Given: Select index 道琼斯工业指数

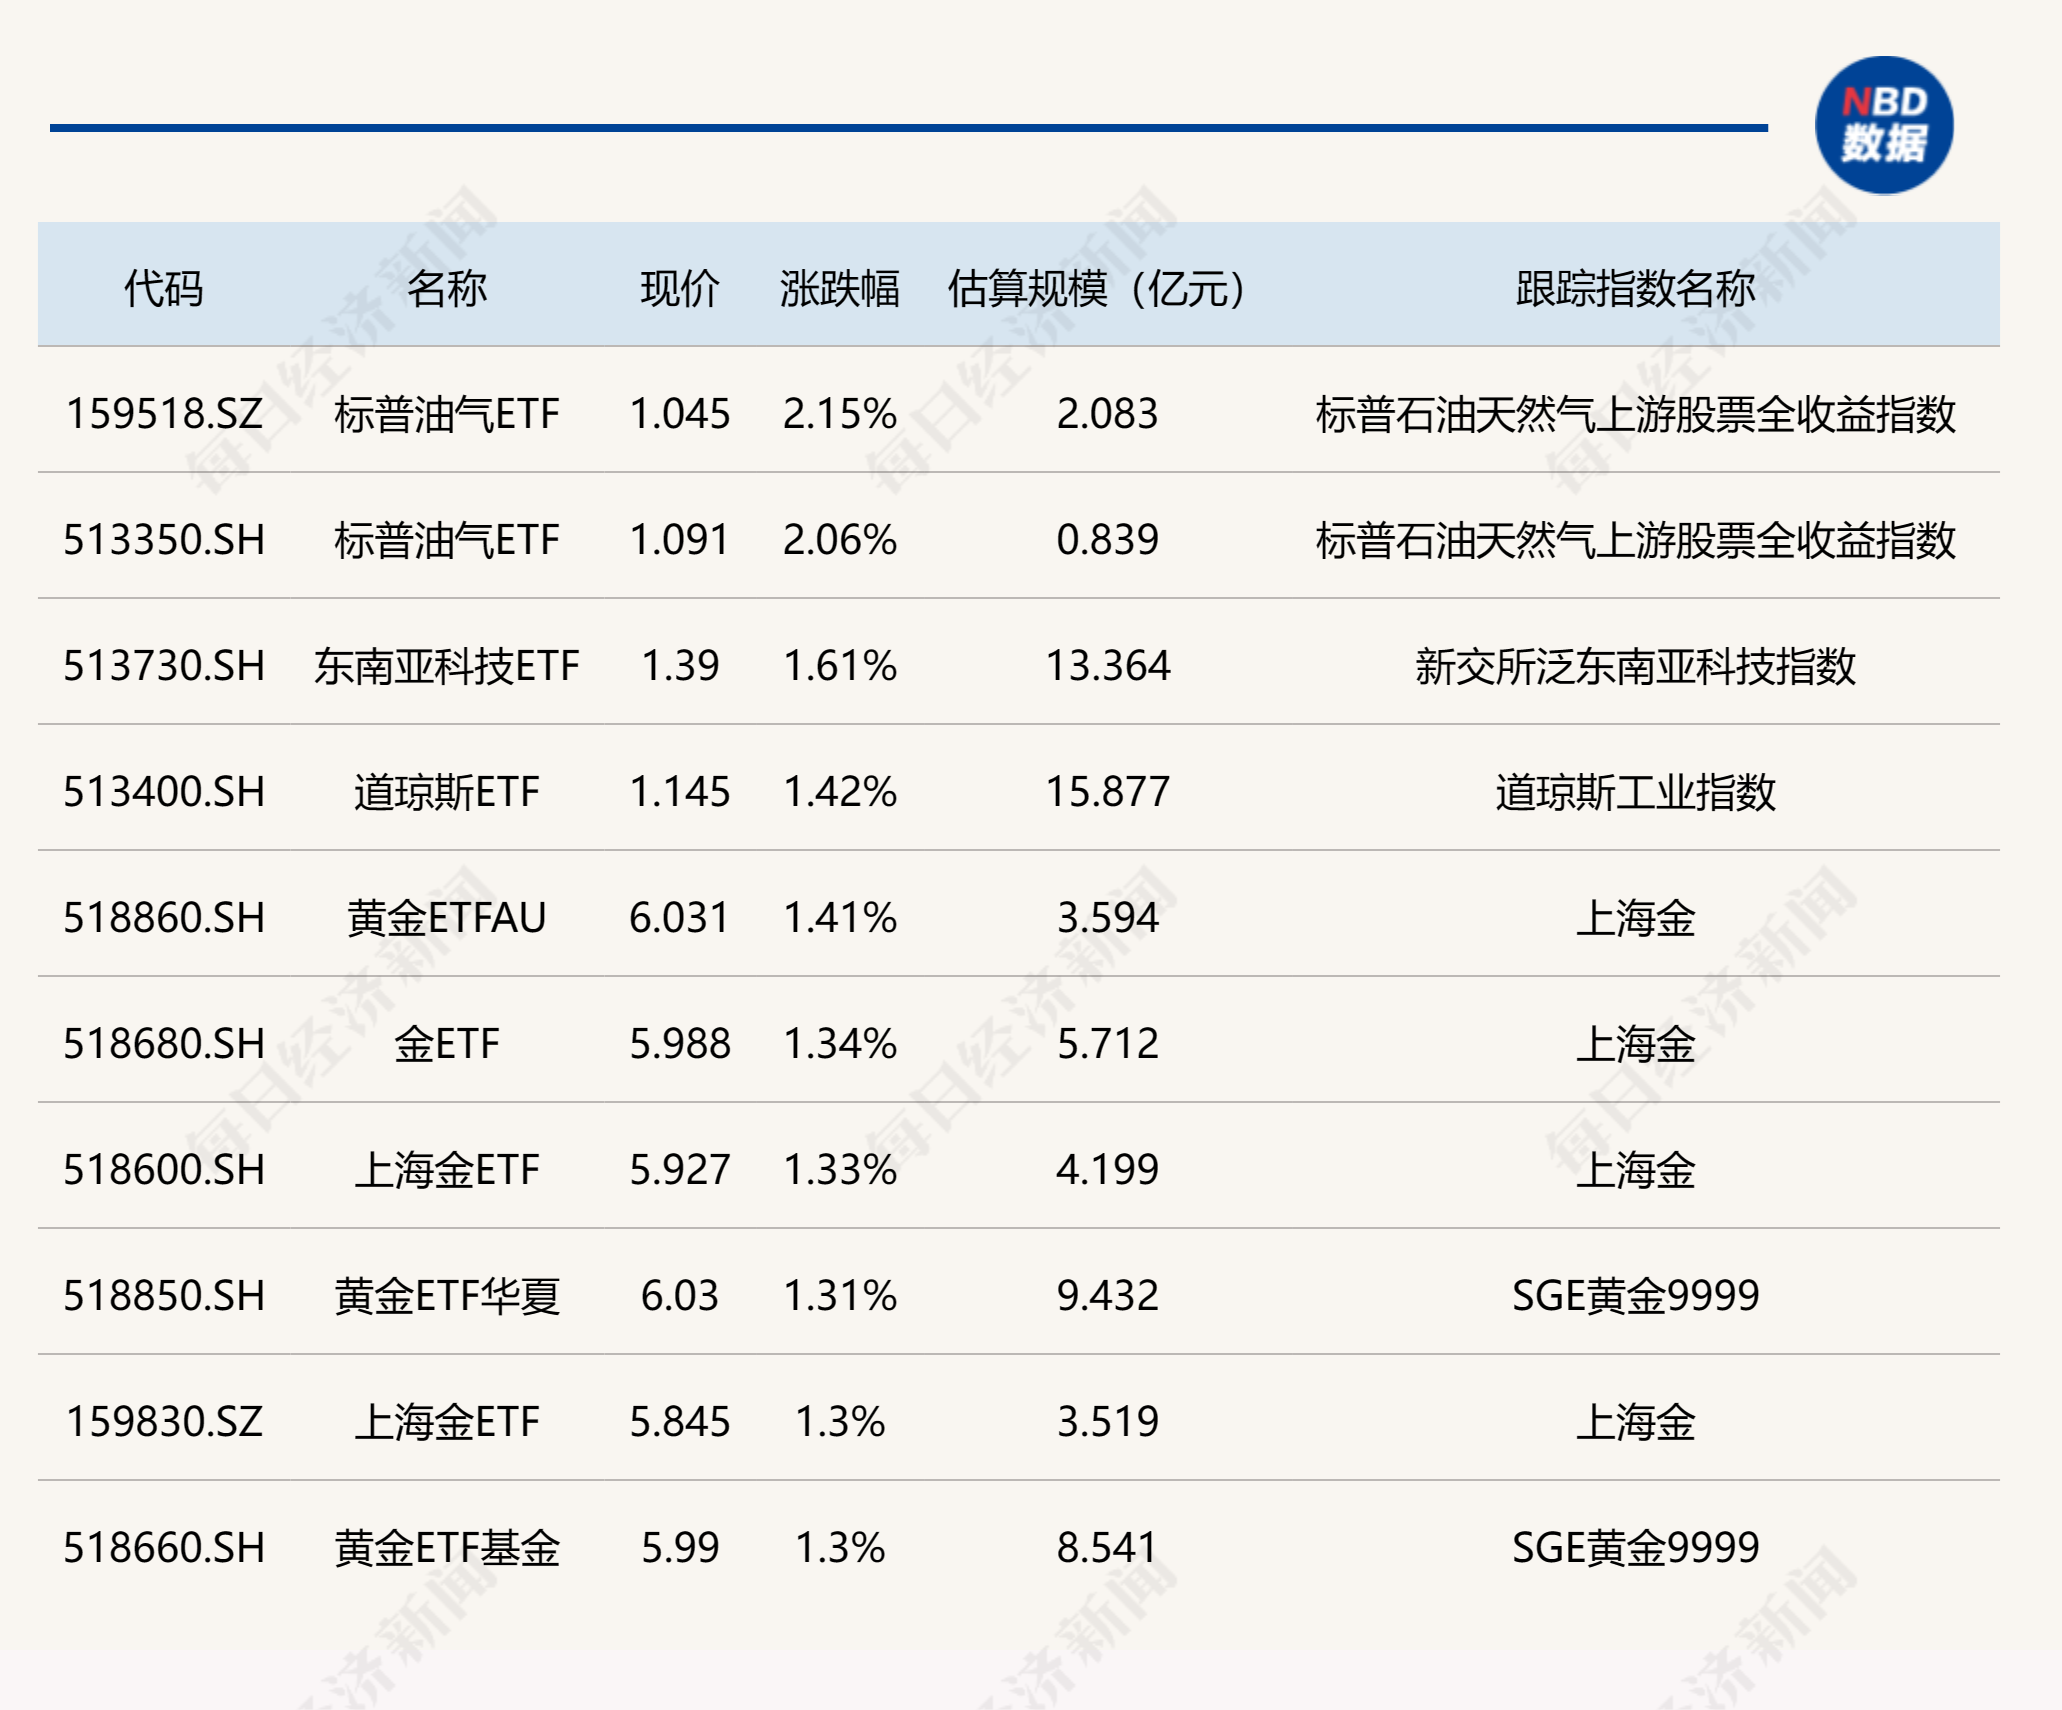Looking at the screenshot, I should (x=1635, y=792).
